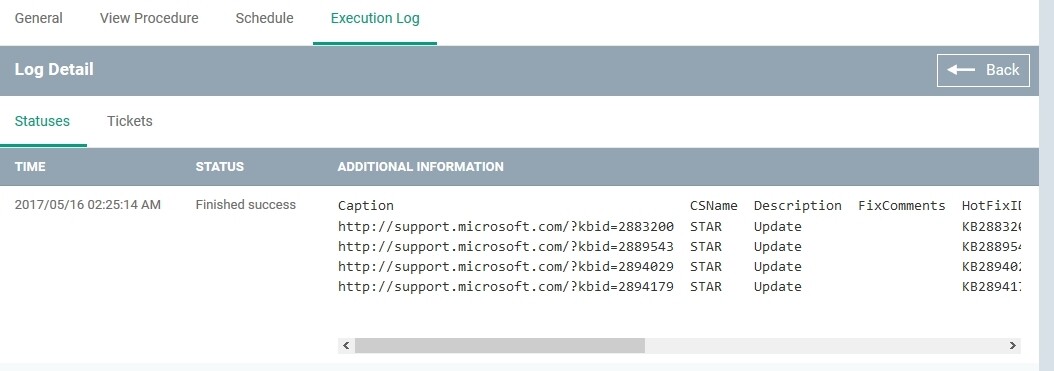Select the Execution Log tab
The width and height of the screenshot is (1054, 371).
(375, 18)
